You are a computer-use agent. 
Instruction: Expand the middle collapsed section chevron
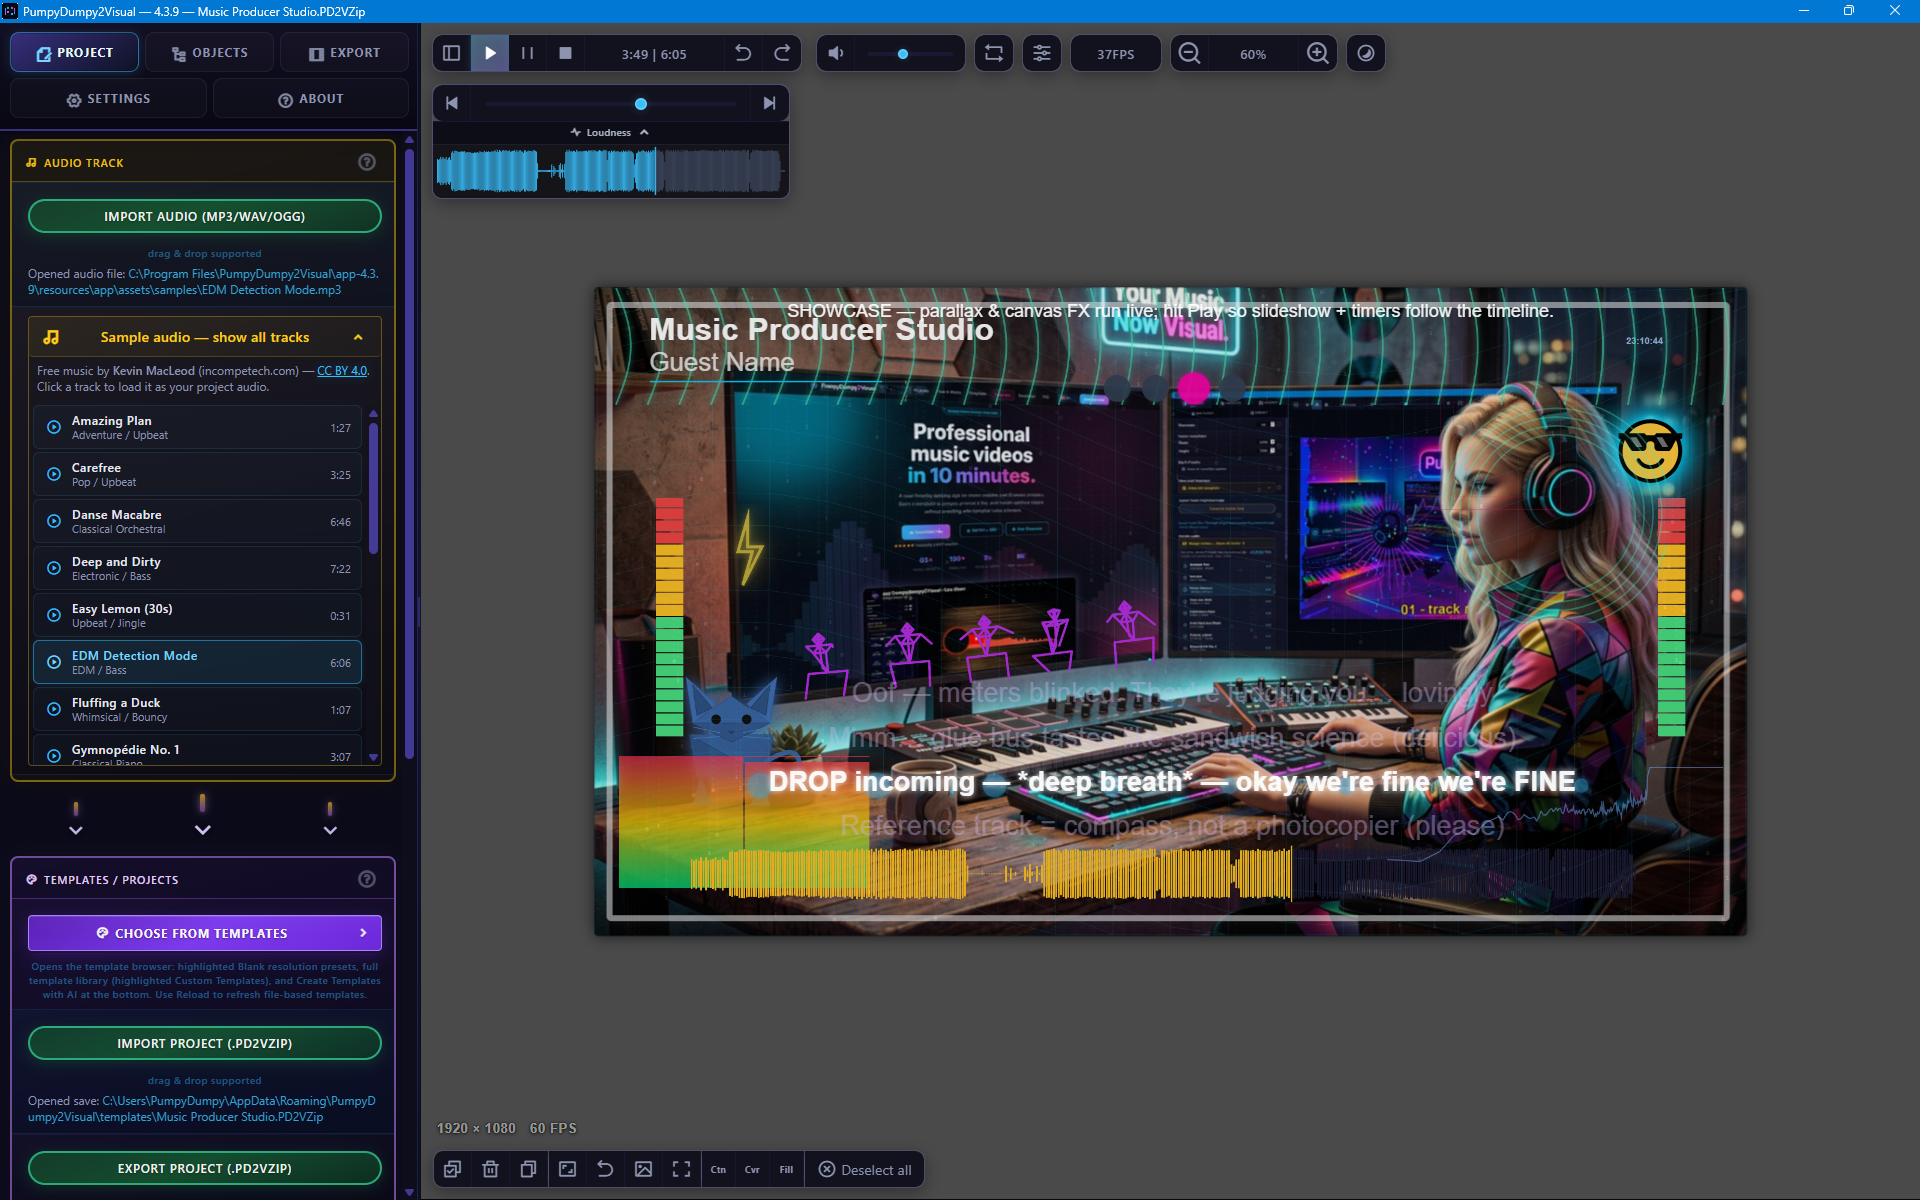point(203,830)
